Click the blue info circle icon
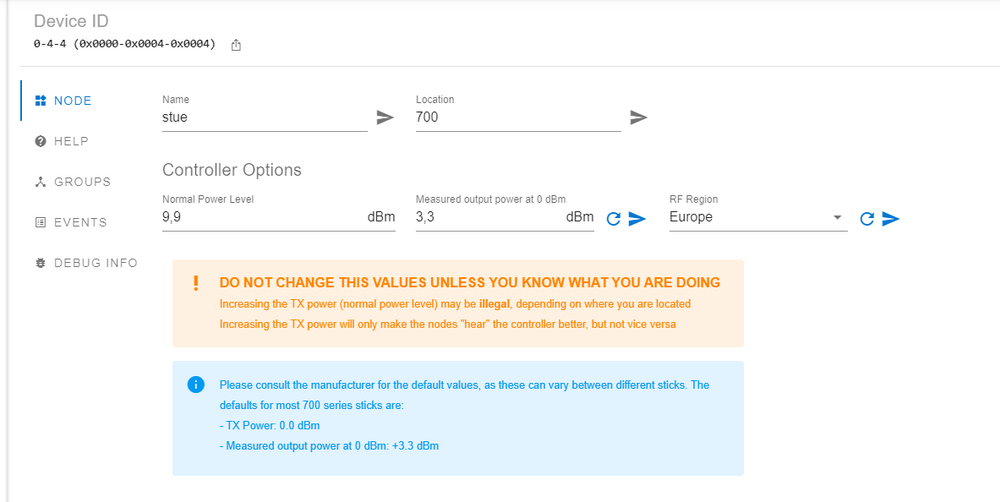This screenshot has width=1000, height=502. tap(196, 385)
